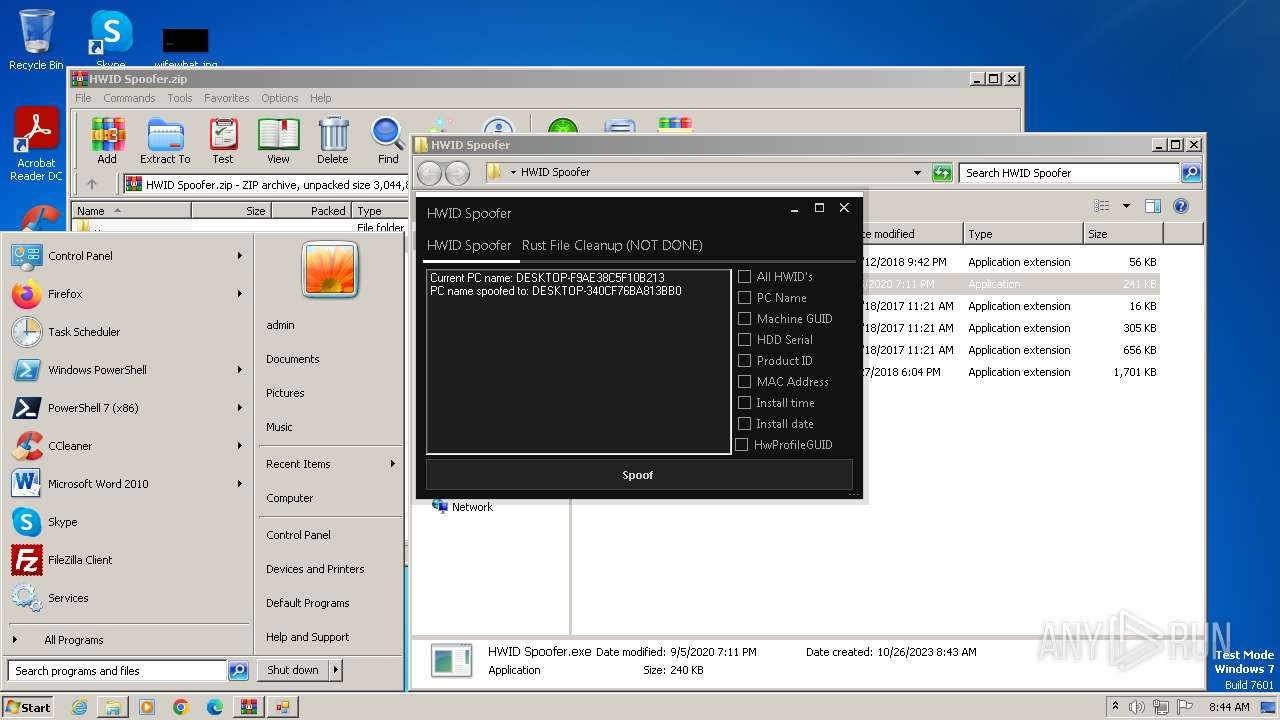
Task: Click the Test archive icon in WinRAR
Action: [x=223, y=140]
